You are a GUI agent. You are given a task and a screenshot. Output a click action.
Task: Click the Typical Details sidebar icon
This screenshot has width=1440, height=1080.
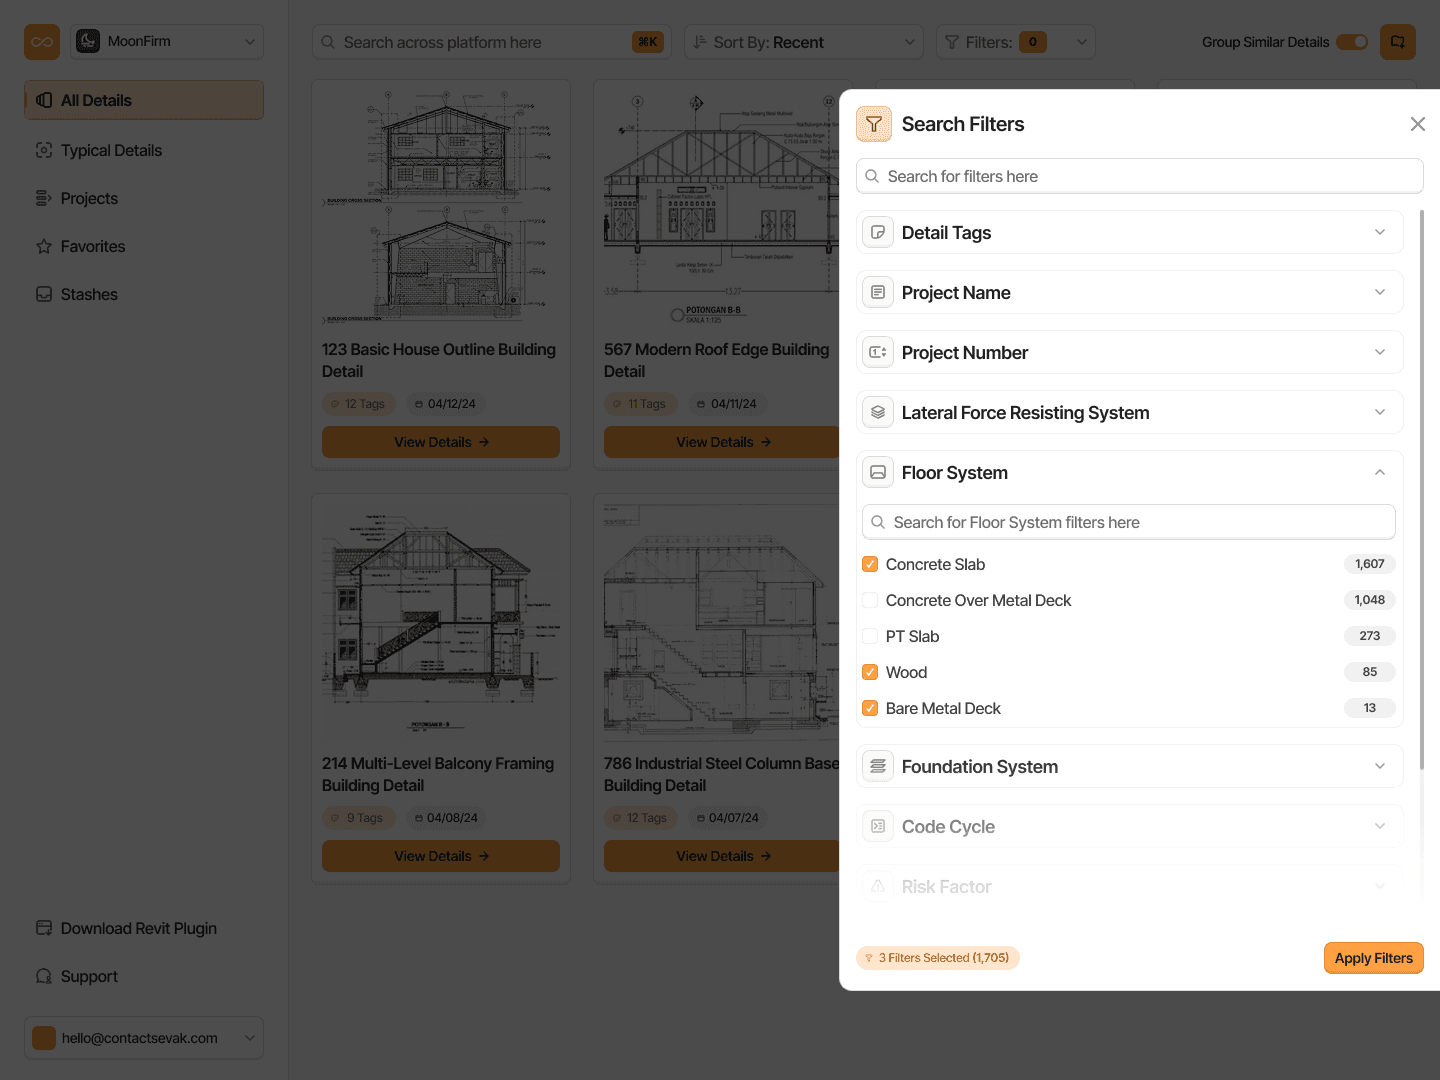(44, 150)
